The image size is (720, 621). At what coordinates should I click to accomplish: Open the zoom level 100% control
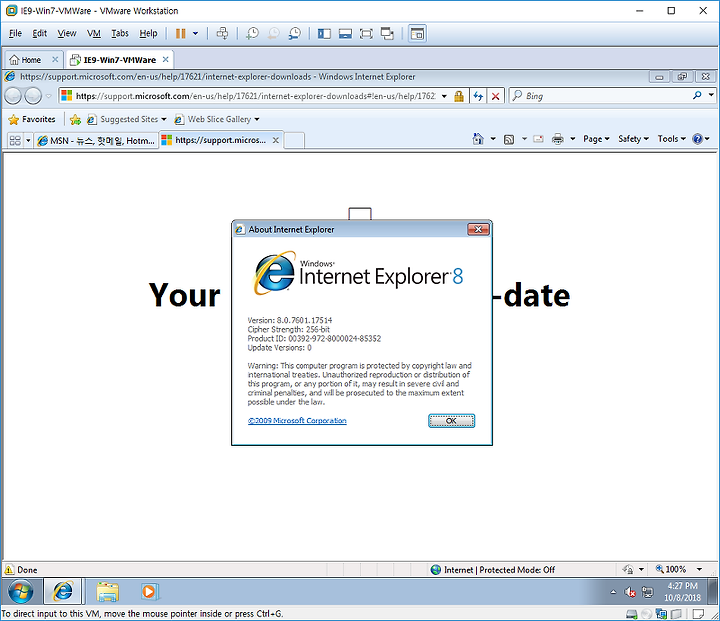coord(680,570)
